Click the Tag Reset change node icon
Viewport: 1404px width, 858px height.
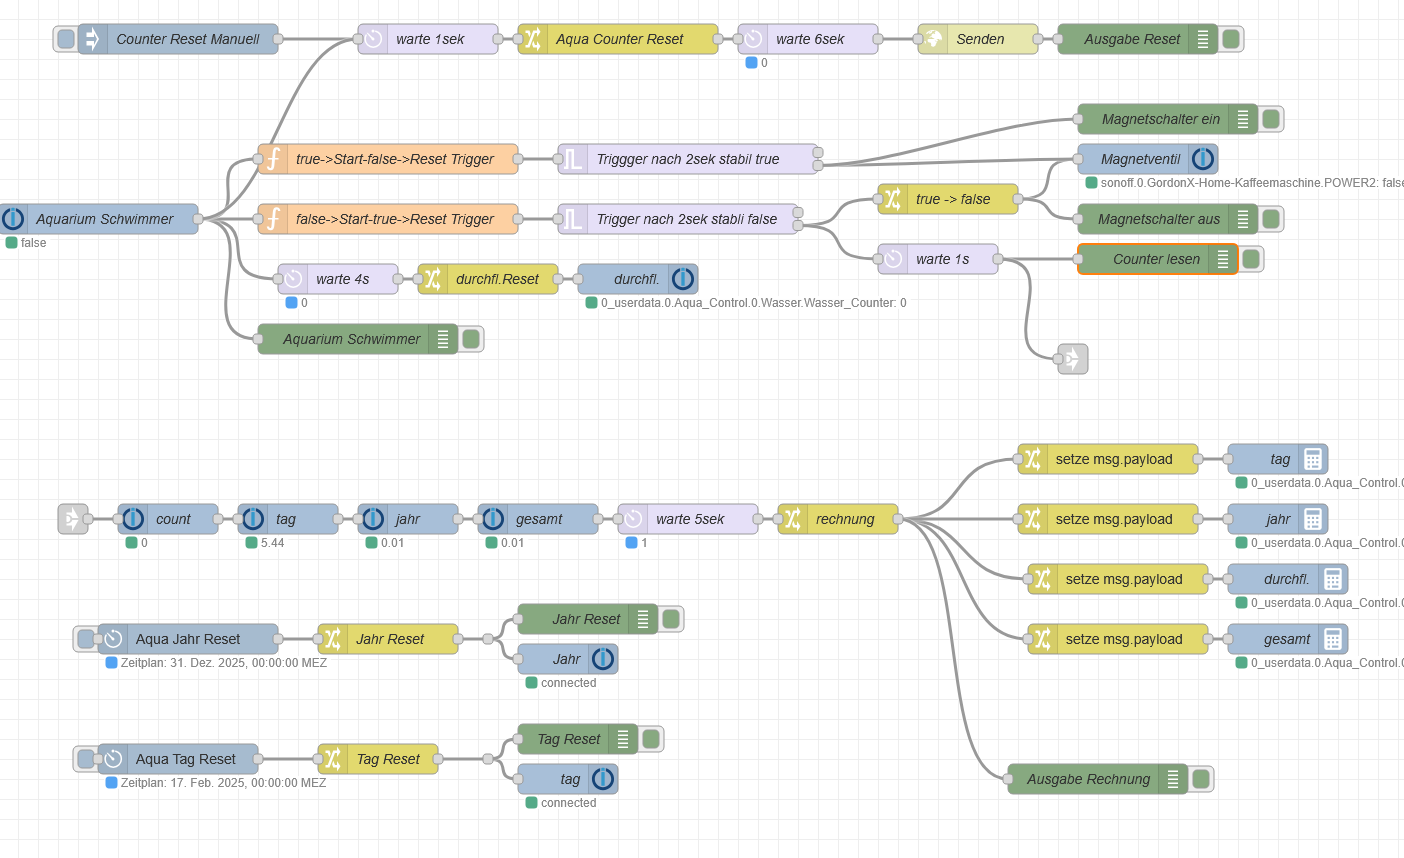coord(333,759)
